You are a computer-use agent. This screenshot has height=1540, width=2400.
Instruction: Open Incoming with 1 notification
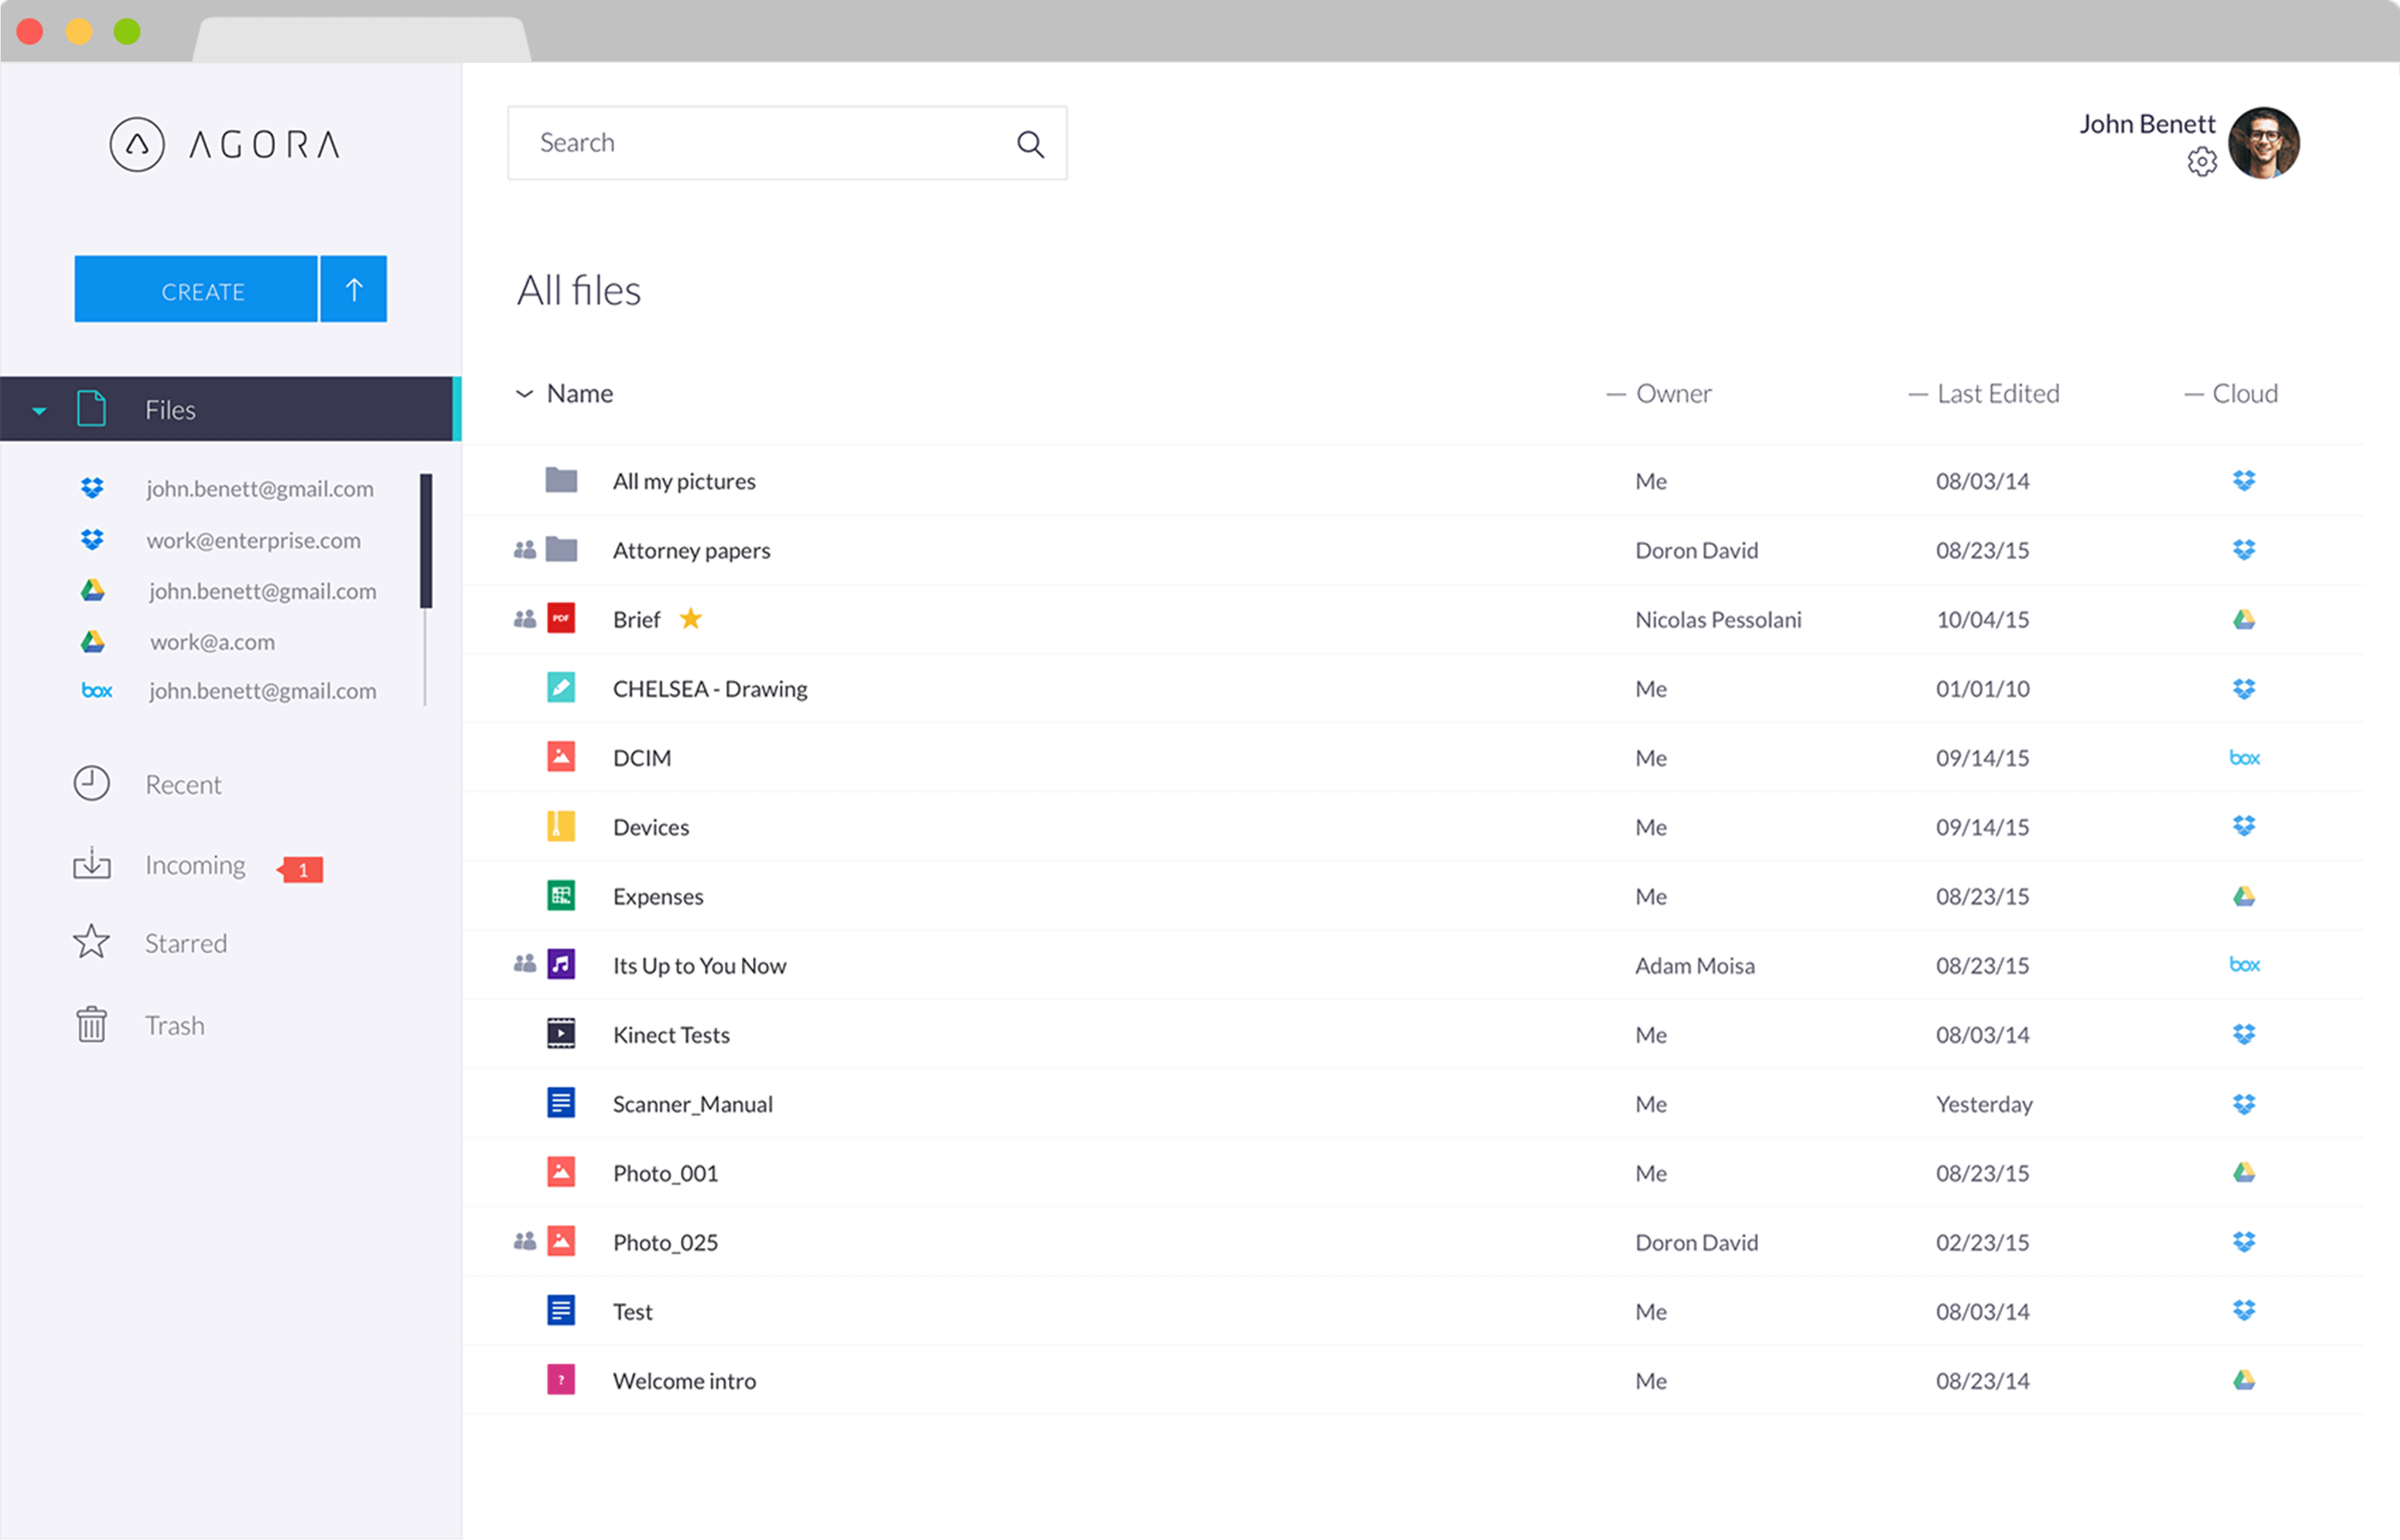[x=195, y=866]
